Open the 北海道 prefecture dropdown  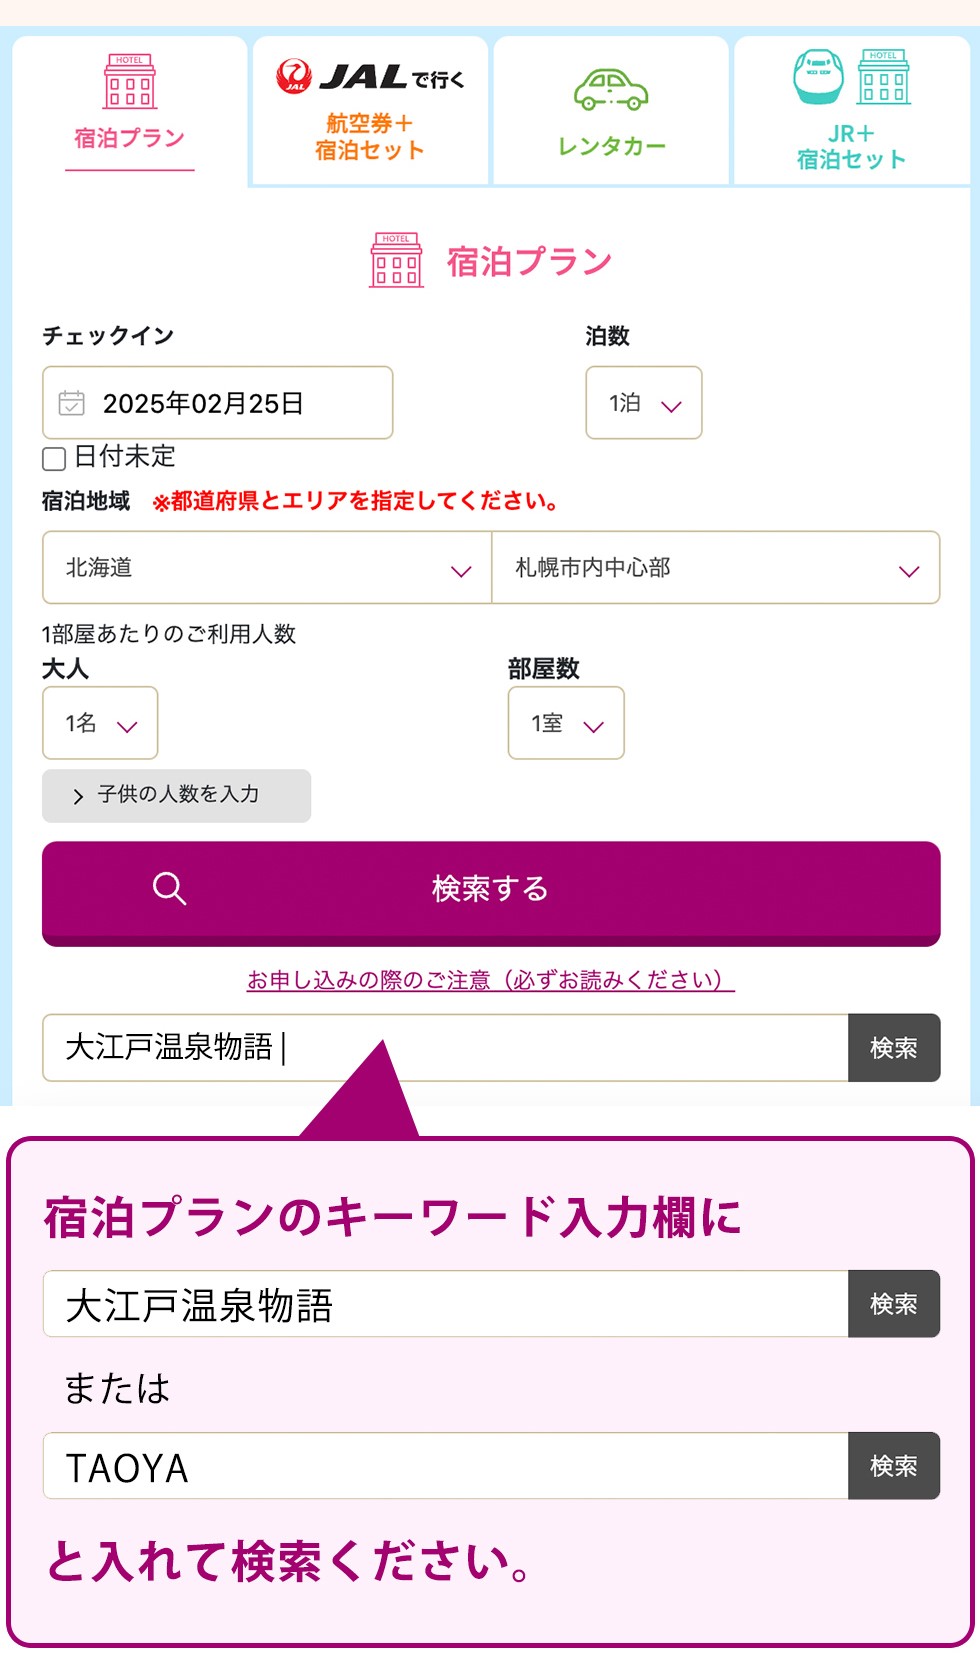[267, 568]
